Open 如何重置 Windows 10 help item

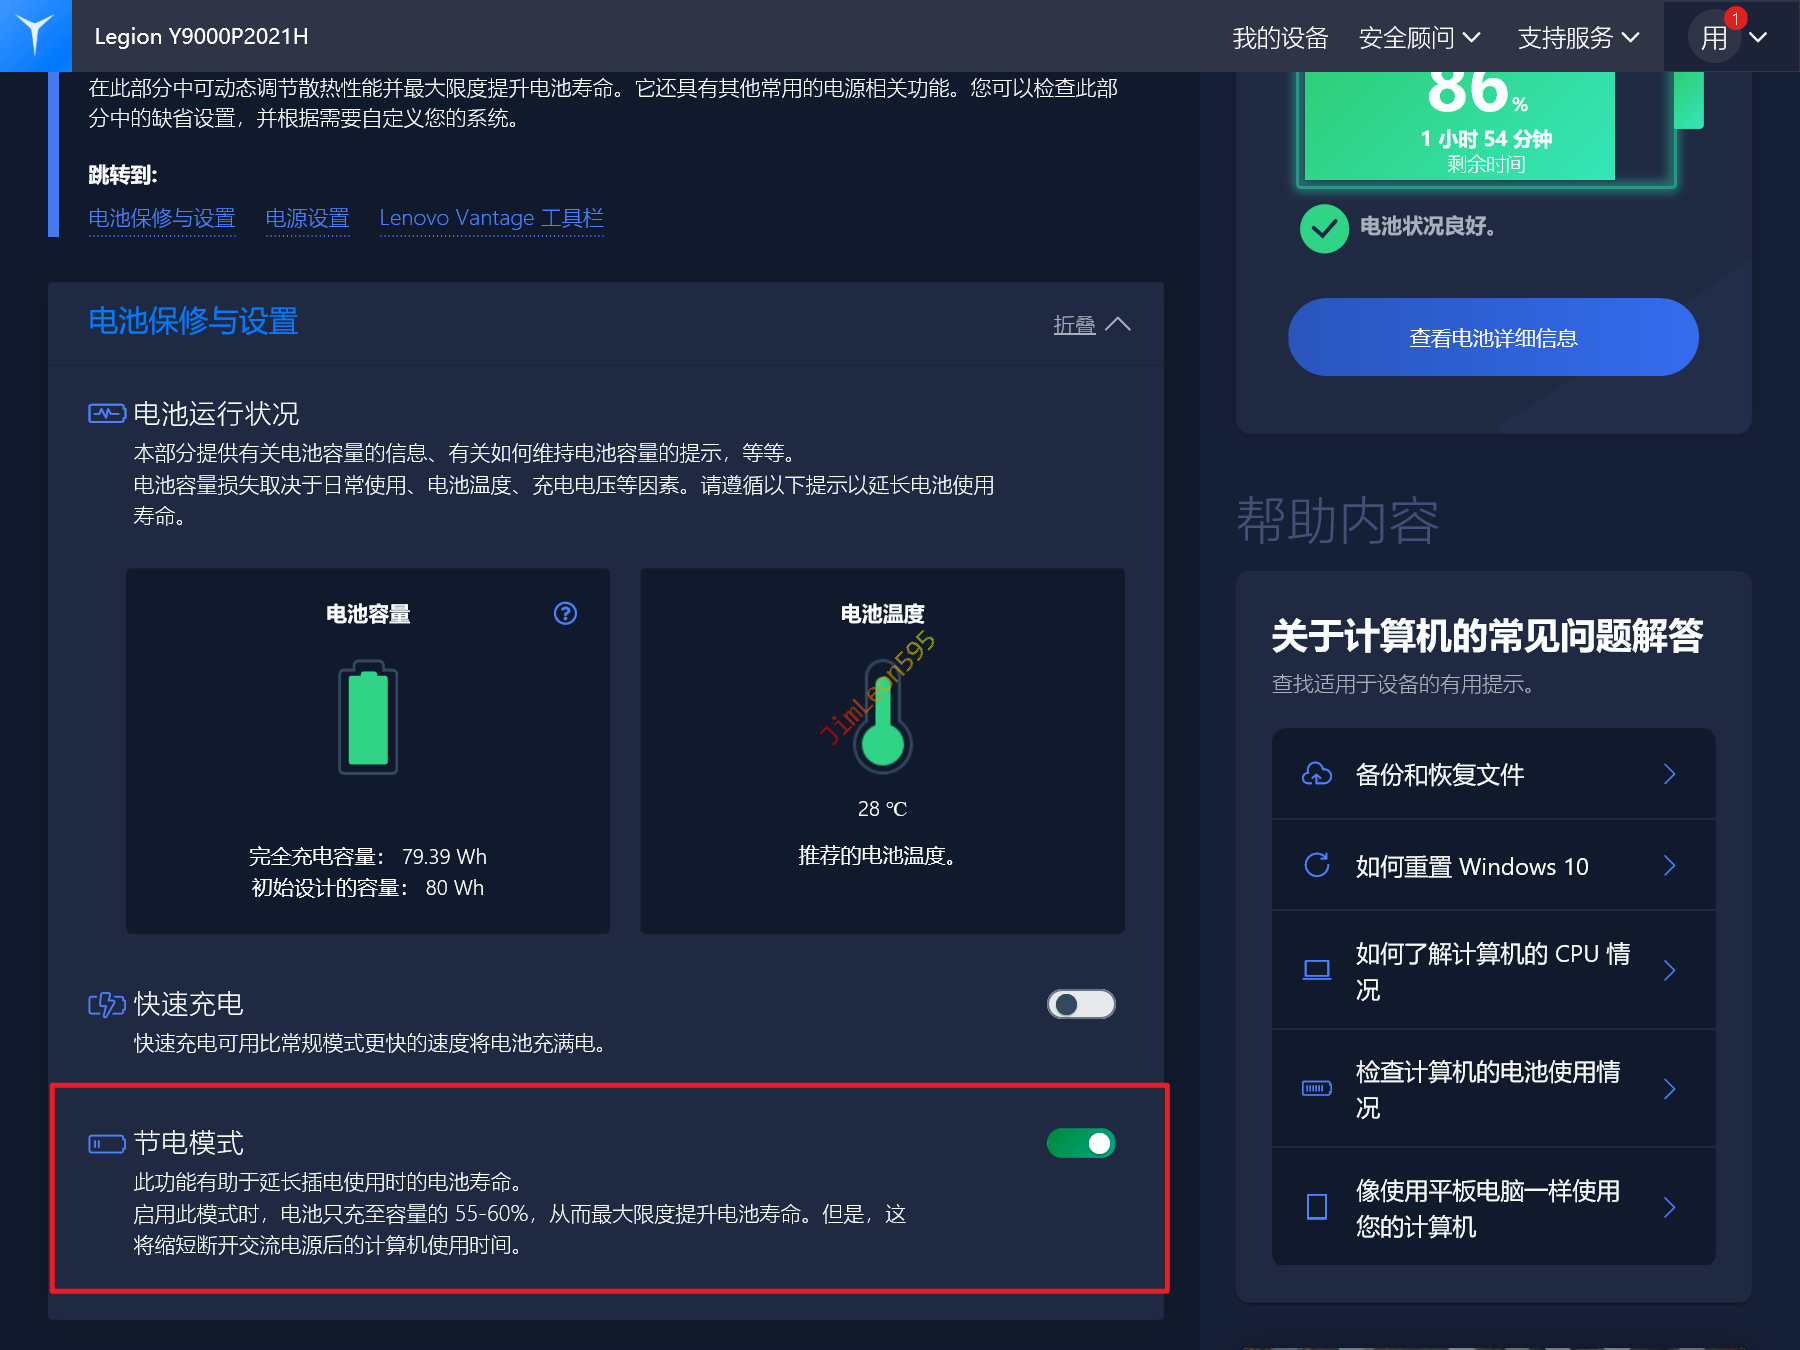pos(1493,865)
